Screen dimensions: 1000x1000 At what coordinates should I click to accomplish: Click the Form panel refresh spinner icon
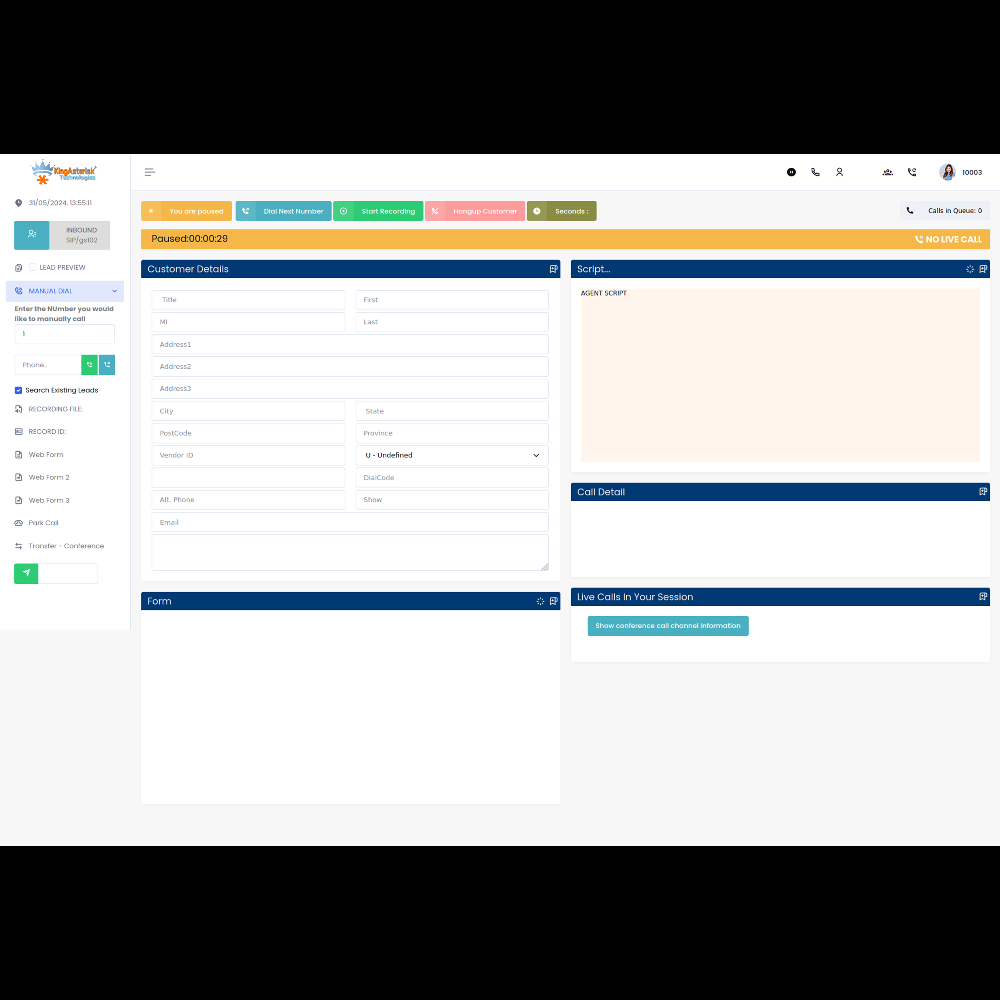coord(540,601)
